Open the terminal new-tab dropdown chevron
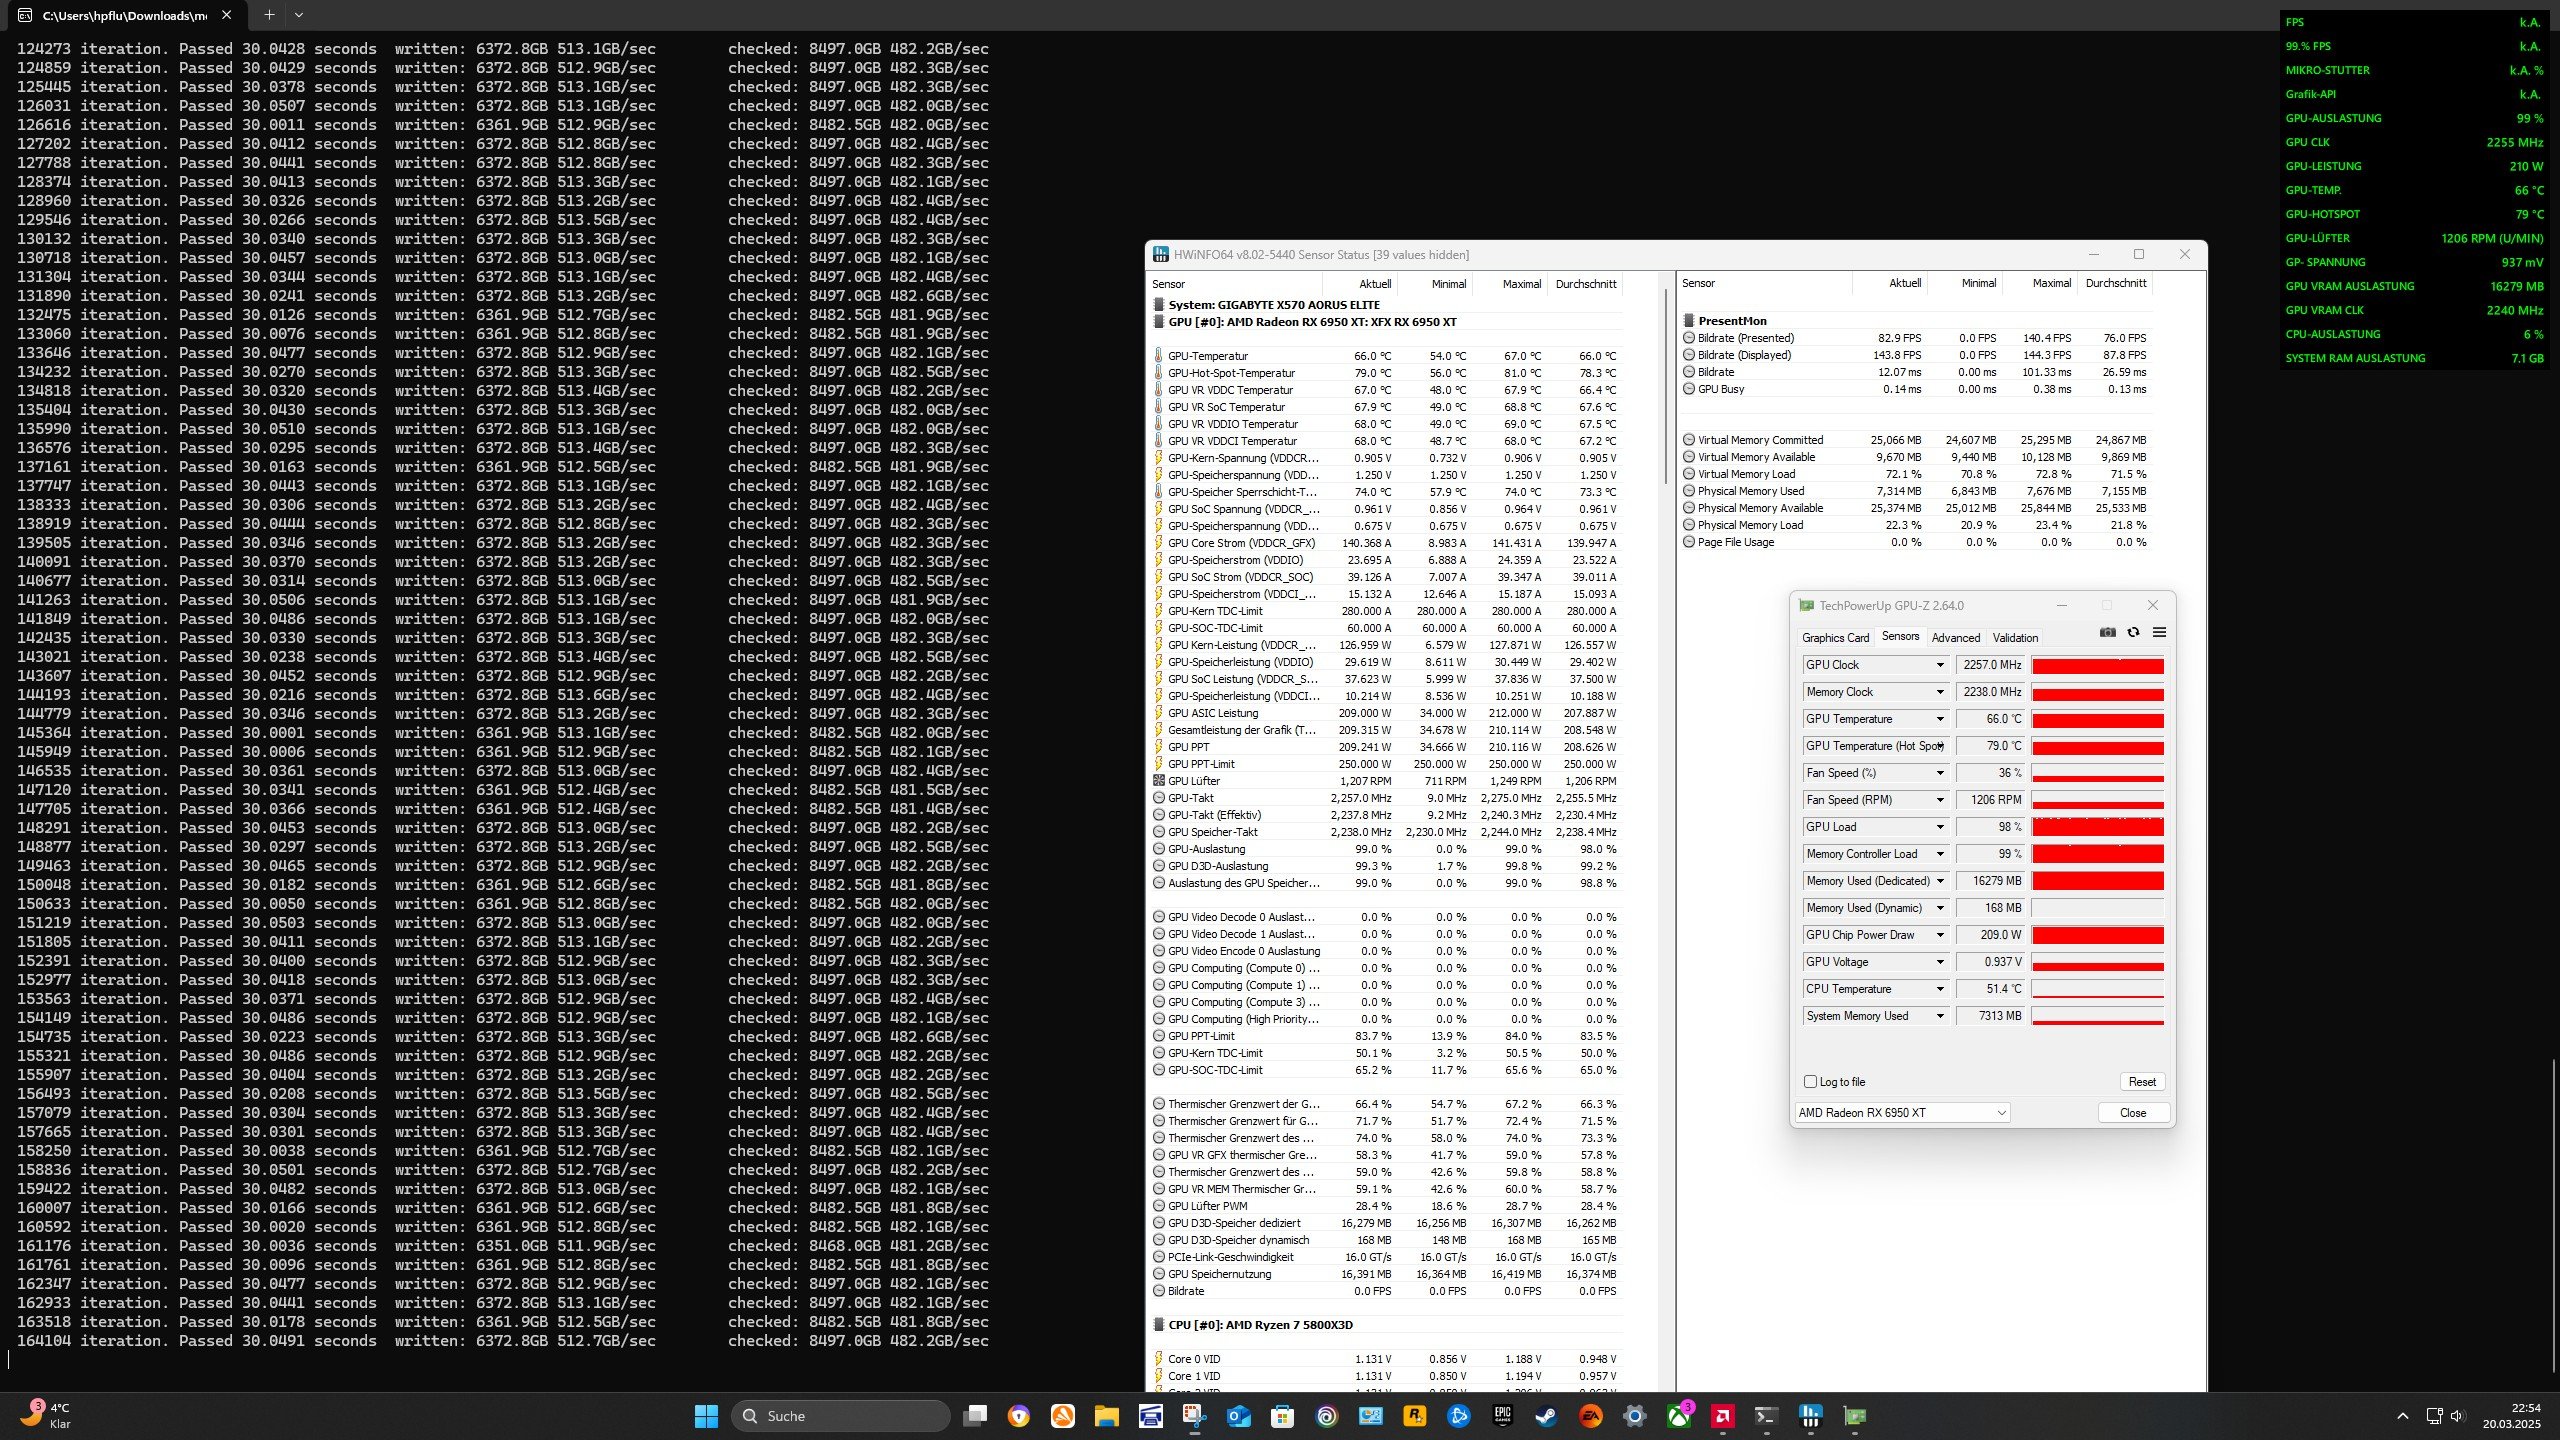 click(x=299, y=15)
